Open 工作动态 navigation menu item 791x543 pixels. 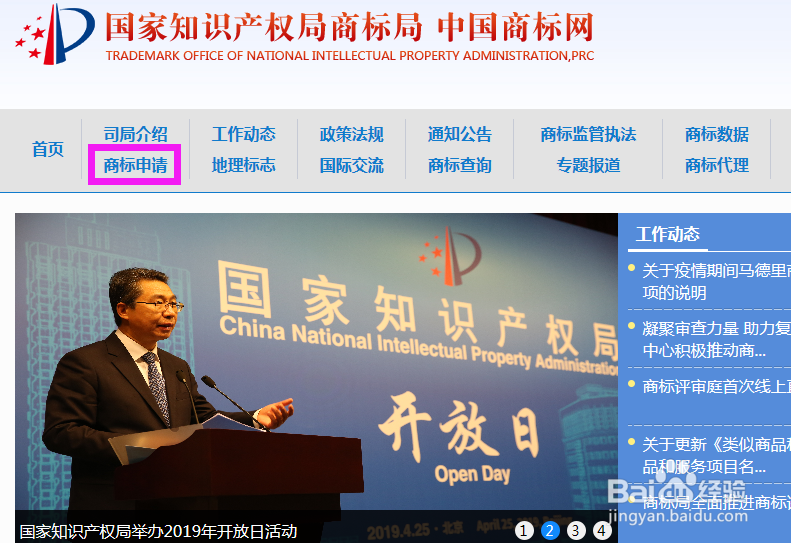(x=244, y=134)
